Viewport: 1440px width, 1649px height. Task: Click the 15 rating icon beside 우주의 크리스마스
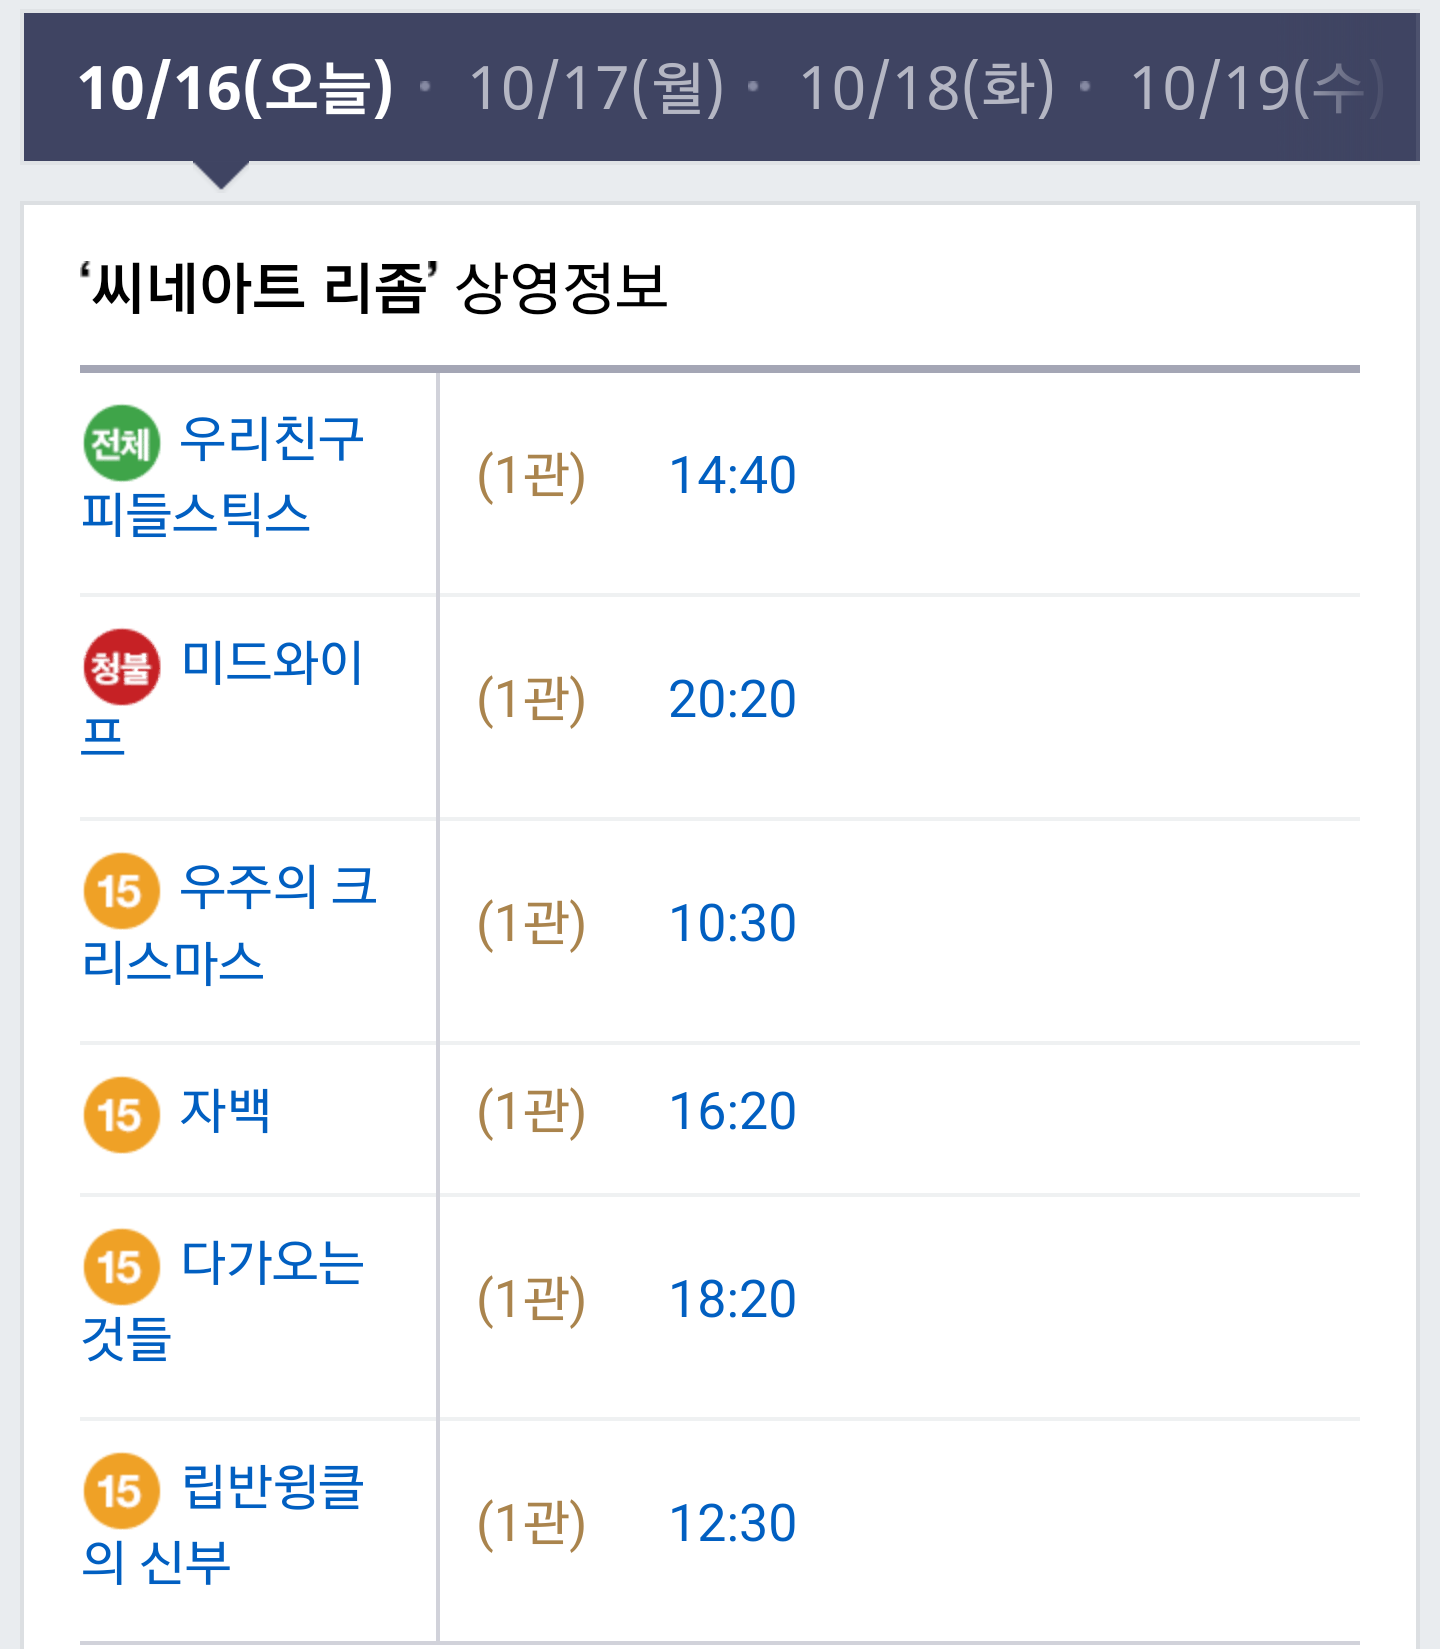click(121, 891)
